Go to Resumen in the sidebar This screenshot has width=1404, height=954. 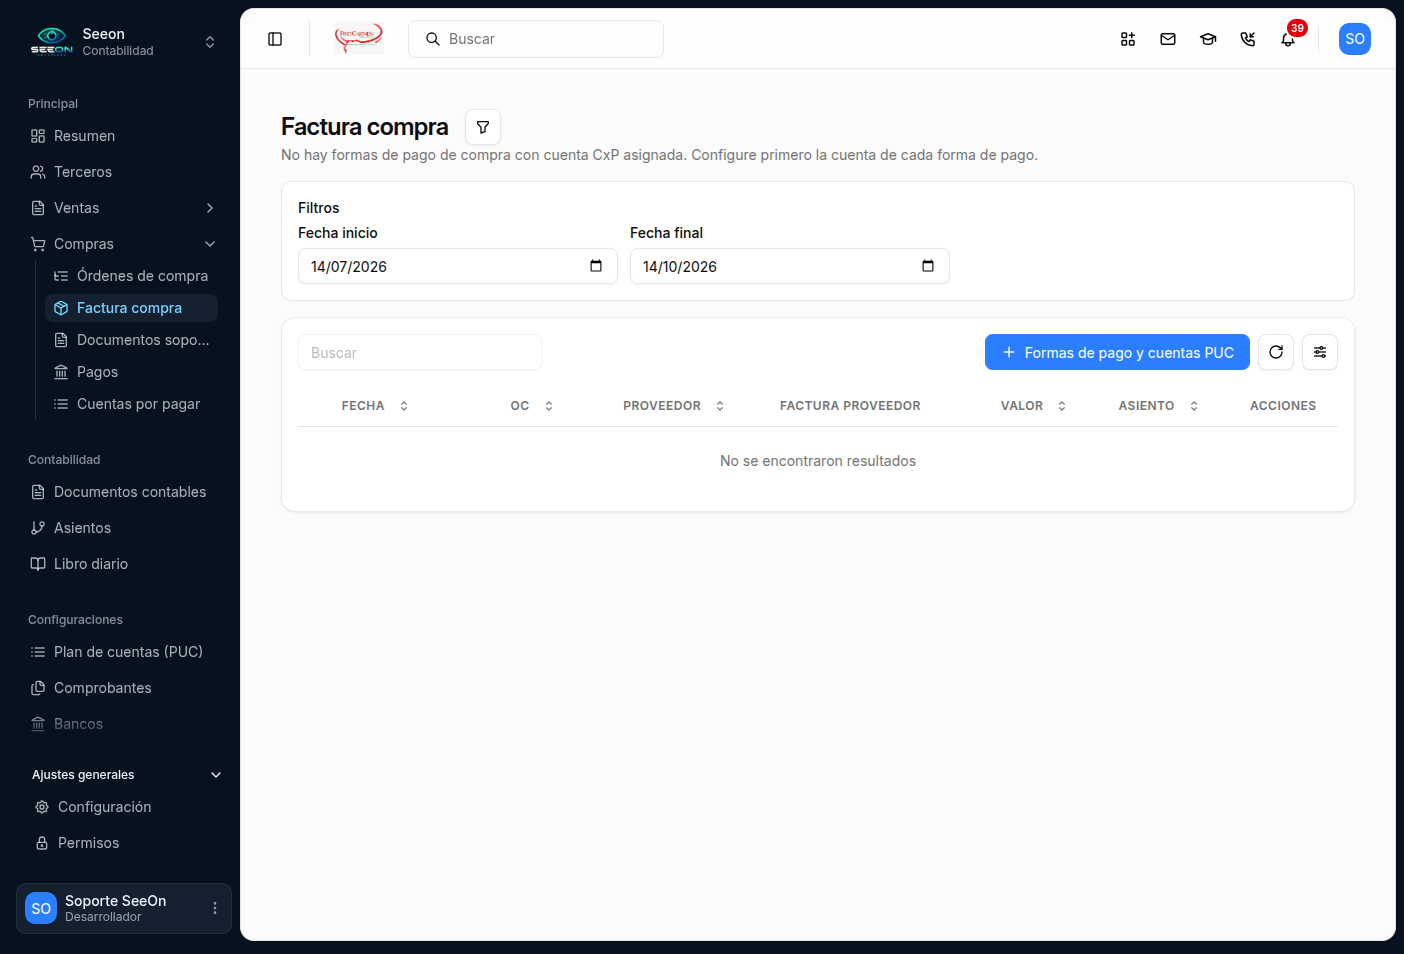click(x=124, y=136)
